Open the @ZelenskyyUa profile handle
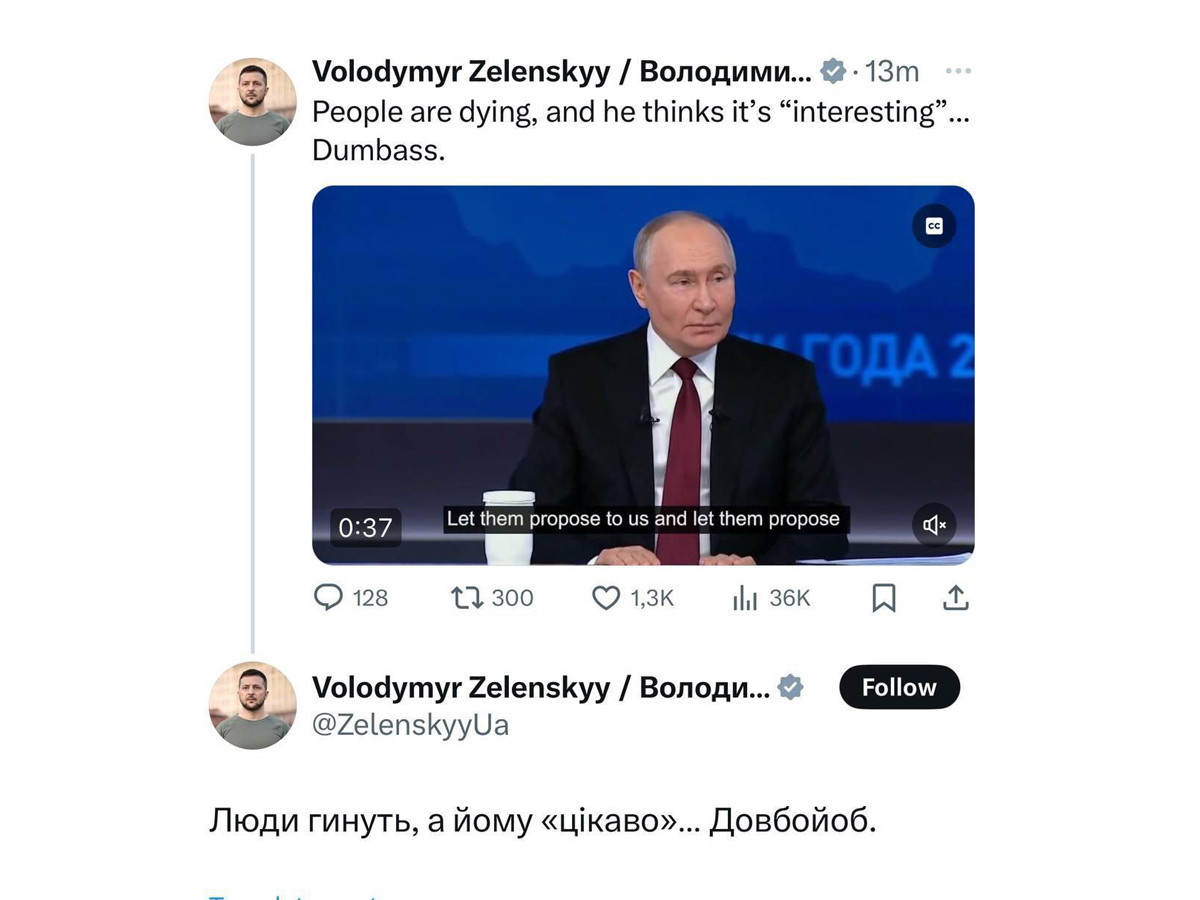Screen dimensions: 1200x900 pos(411,725)
